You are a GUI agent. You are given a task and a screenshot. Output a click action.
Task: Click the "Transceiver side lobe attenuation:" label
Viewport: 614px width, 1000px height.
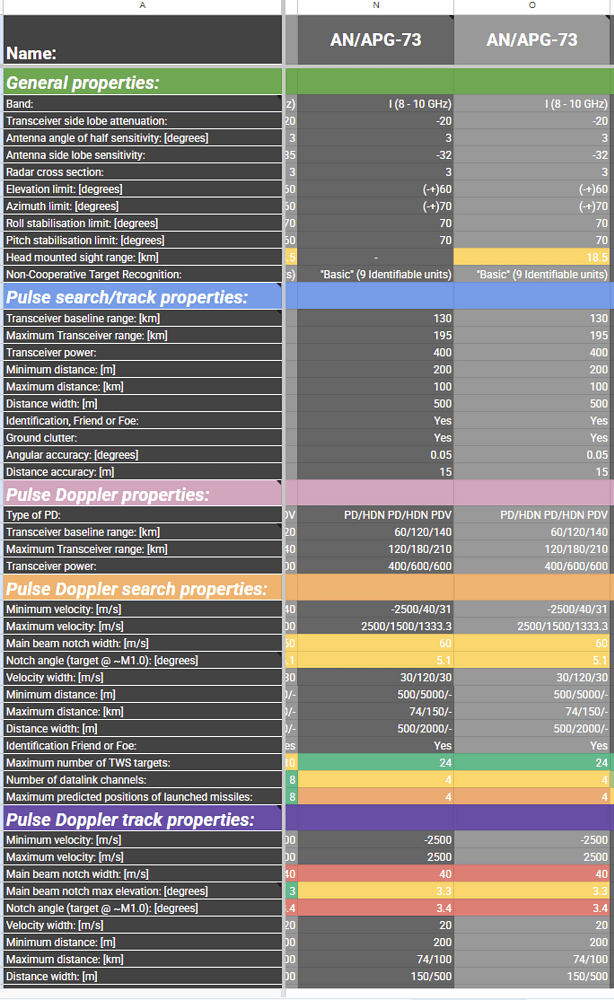coord(142,121)
